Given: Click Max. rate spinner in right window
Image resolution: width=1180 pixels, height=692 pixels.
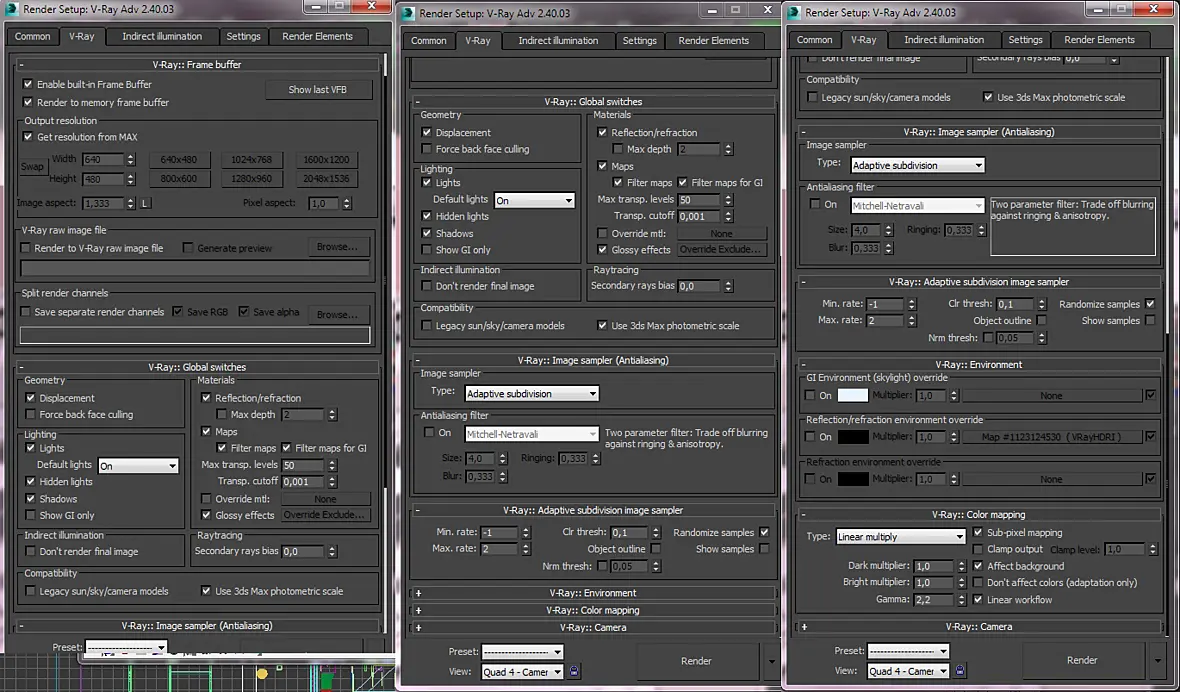Looking at the screenshot, I should (x=912, y=320).
